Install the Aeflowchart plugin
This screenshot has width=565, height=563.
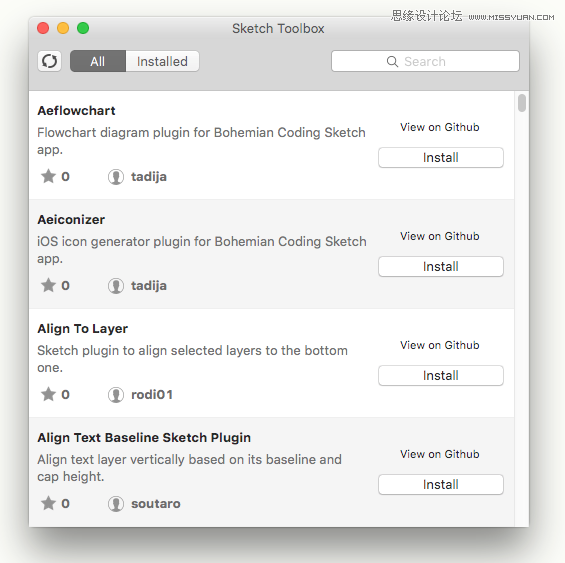tap(441, 158)
